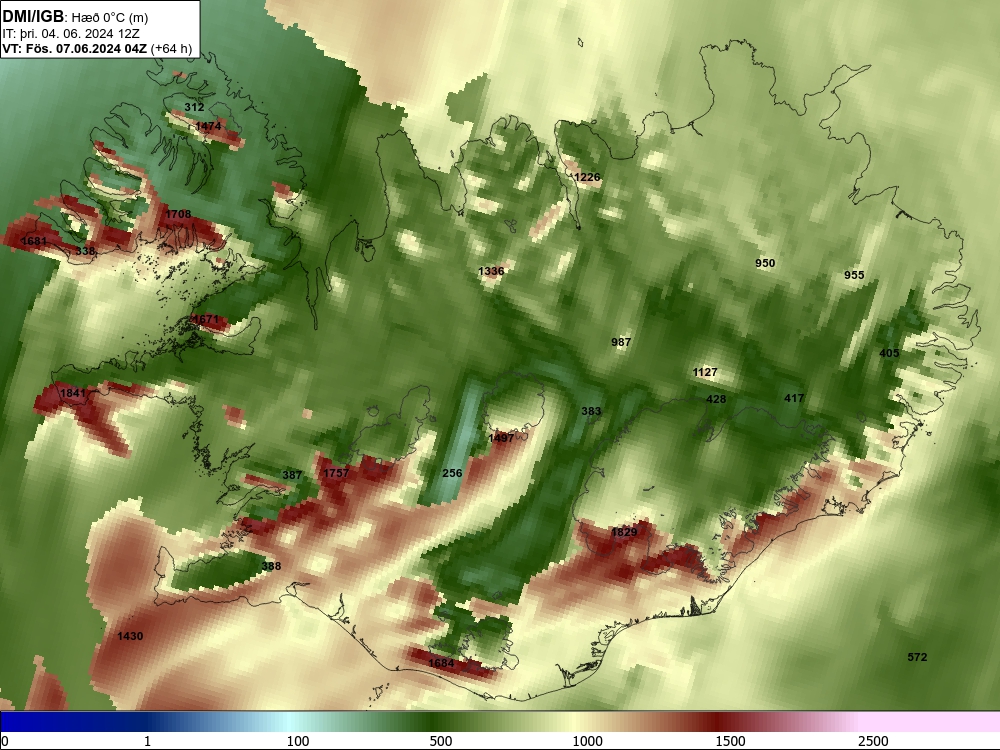Click the '1' tick on the color scale
1000x750 pixels.
(147, 741)
